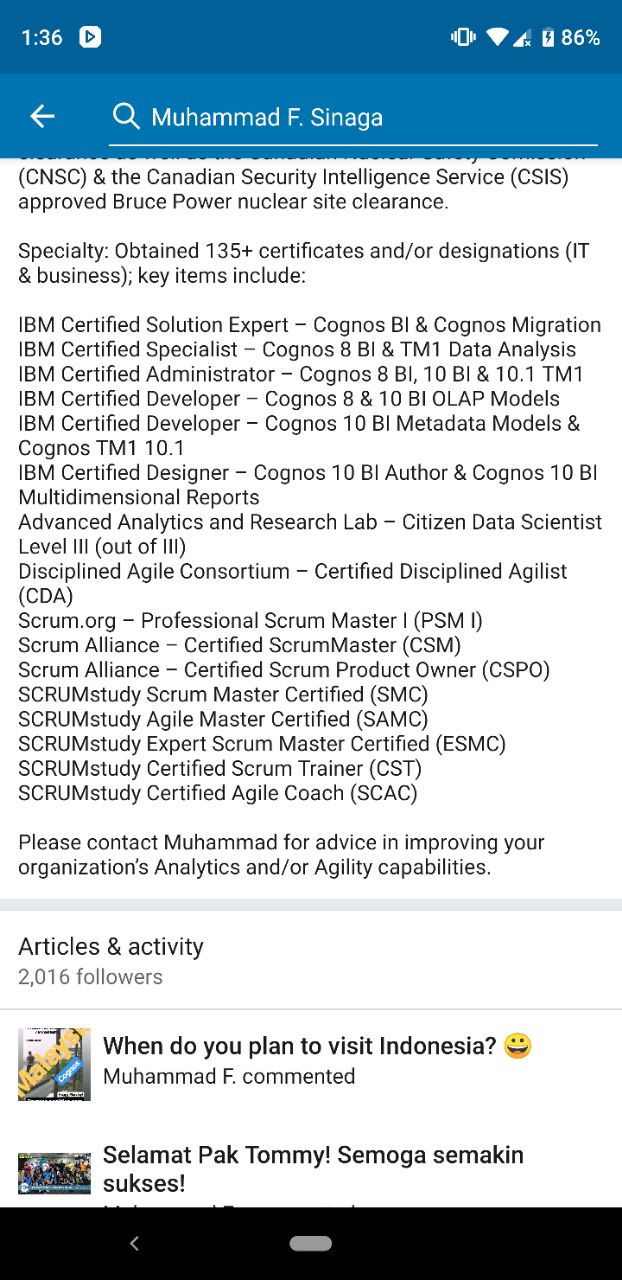Tap the back arrow in the search header
622x1280 pixels.
coord(42,117)
